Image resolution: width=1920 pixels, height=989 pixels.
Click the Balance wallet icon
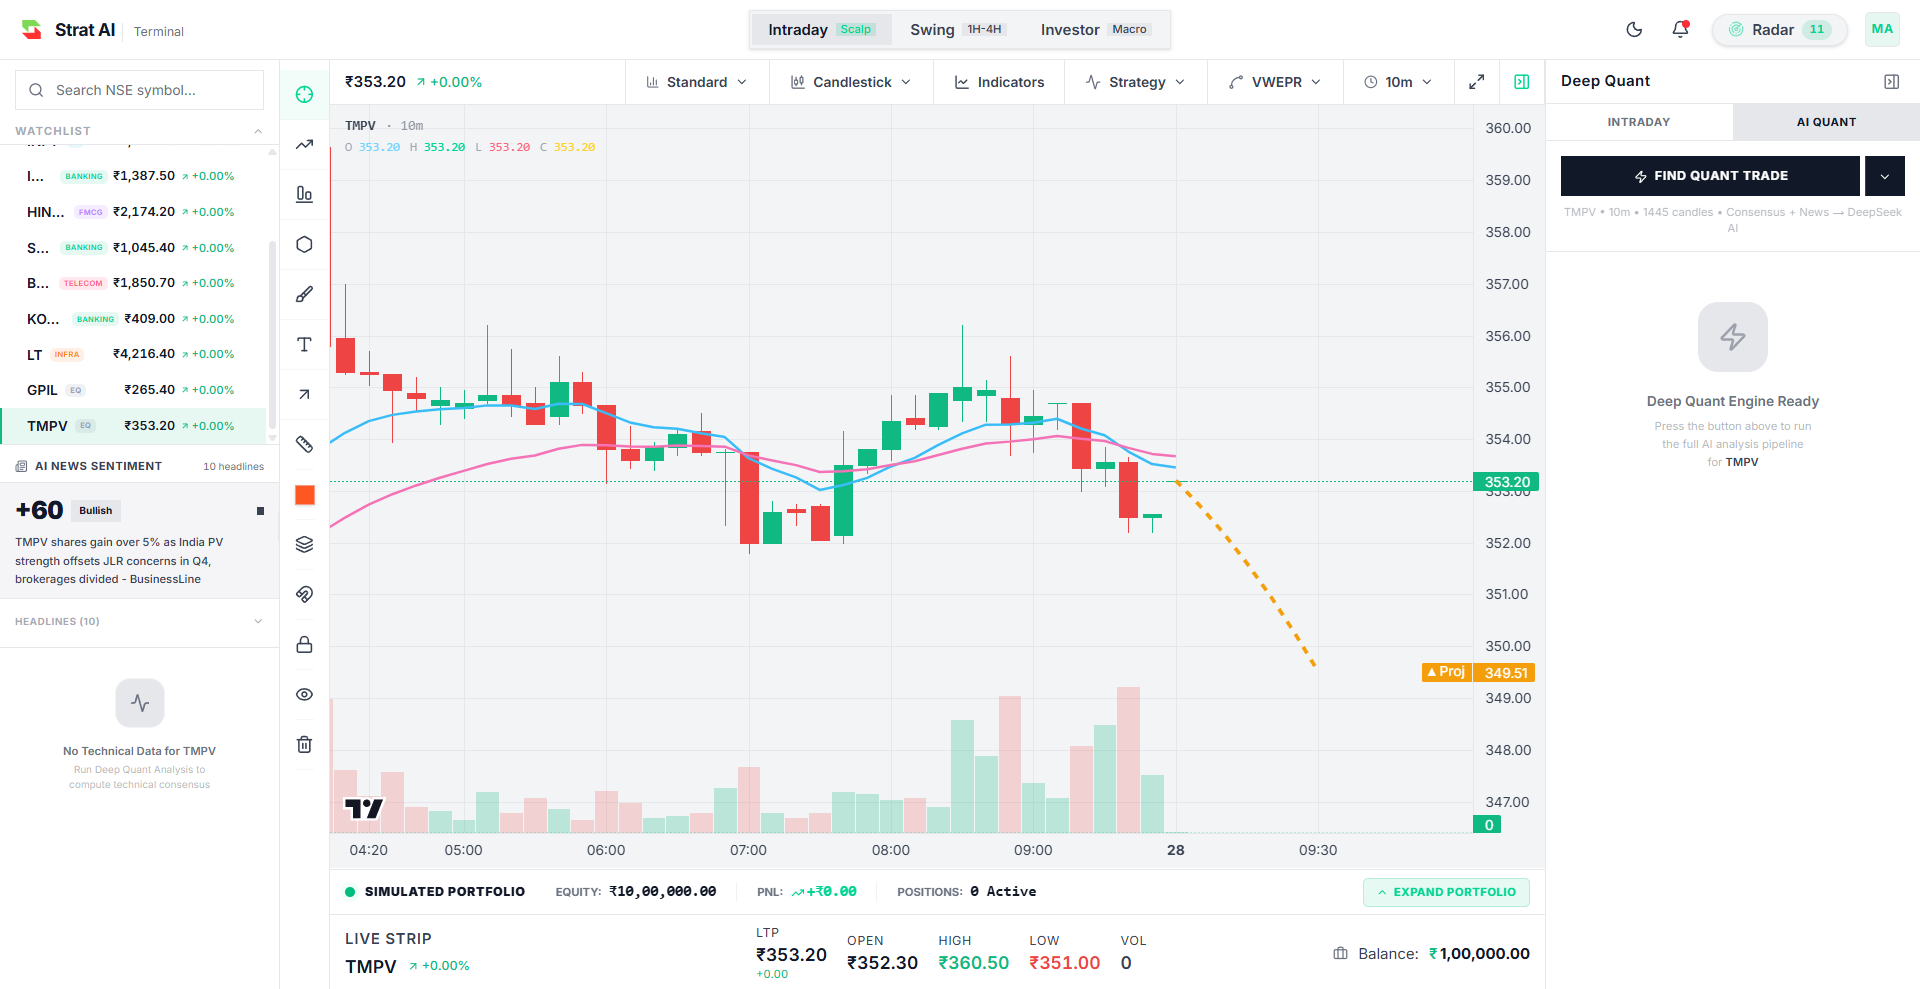[x=1340, y=954]
